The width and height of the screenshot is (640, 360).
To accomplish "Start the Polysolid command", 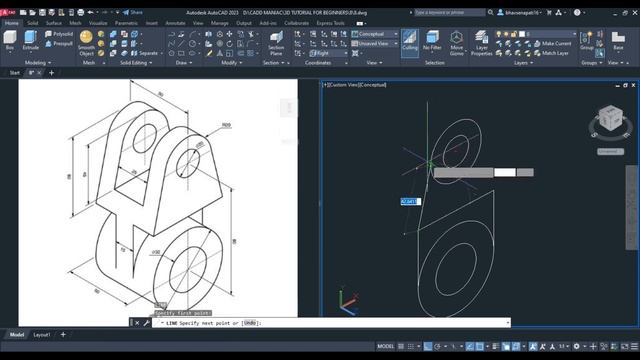I will click(x=59, y=34).
